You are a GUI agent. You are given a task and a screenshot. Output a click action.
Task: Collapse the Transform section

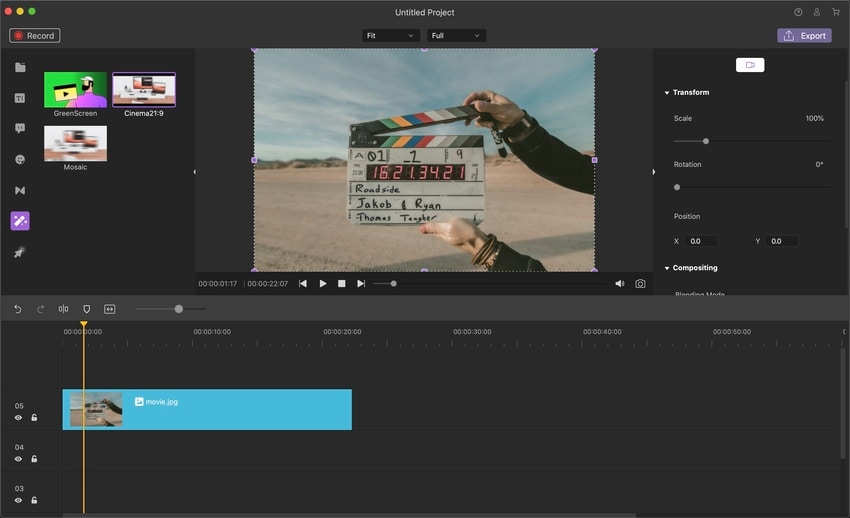[667, 93]
